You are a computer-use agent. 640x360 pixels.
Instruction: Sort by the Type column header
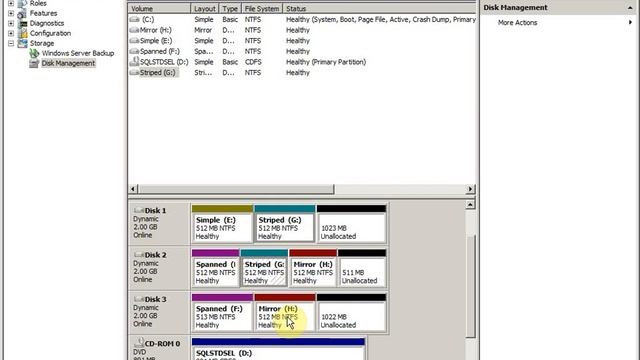(x=230, y=8)
